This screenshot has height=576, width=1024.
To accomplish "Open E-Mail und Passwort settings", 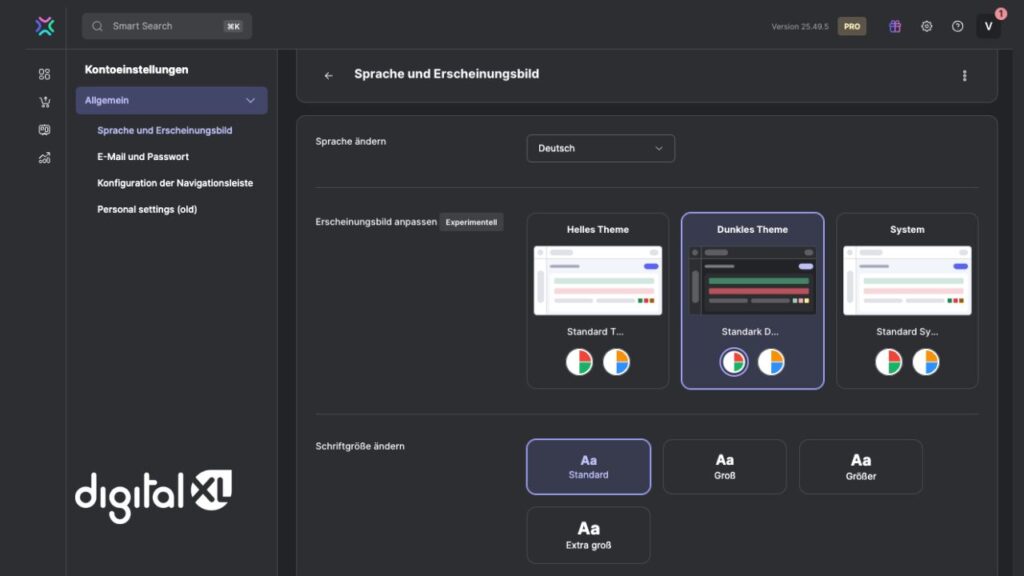I will 143,157.
